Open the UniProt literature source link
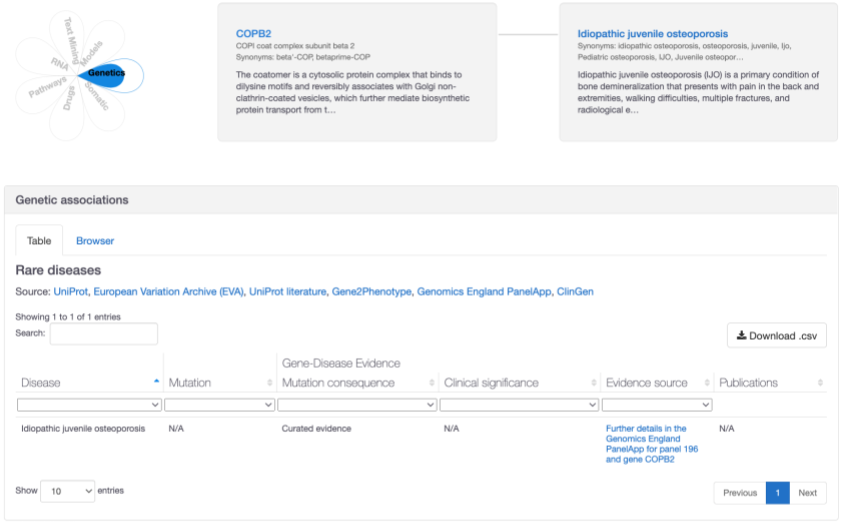841x522 pixels. [287, 291]
